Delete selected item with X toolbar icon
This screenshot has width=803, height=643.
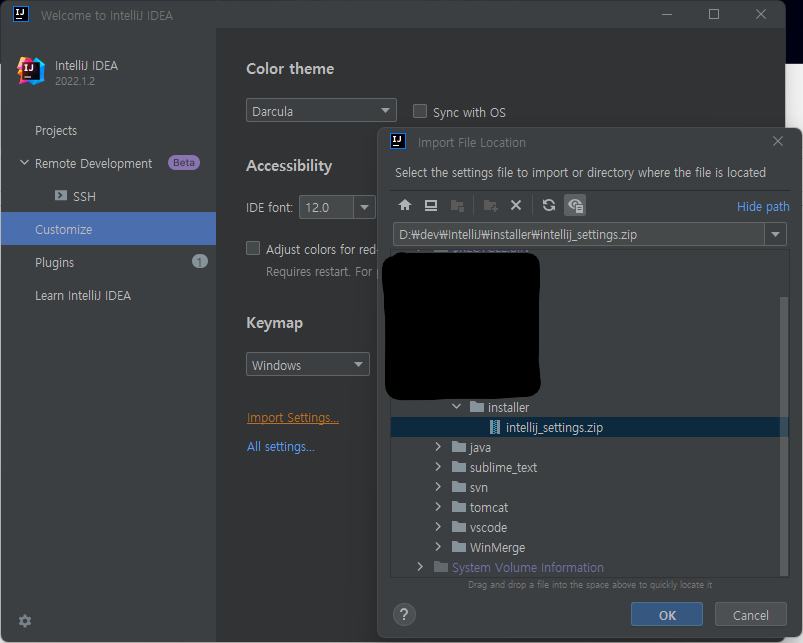(516, 205)
